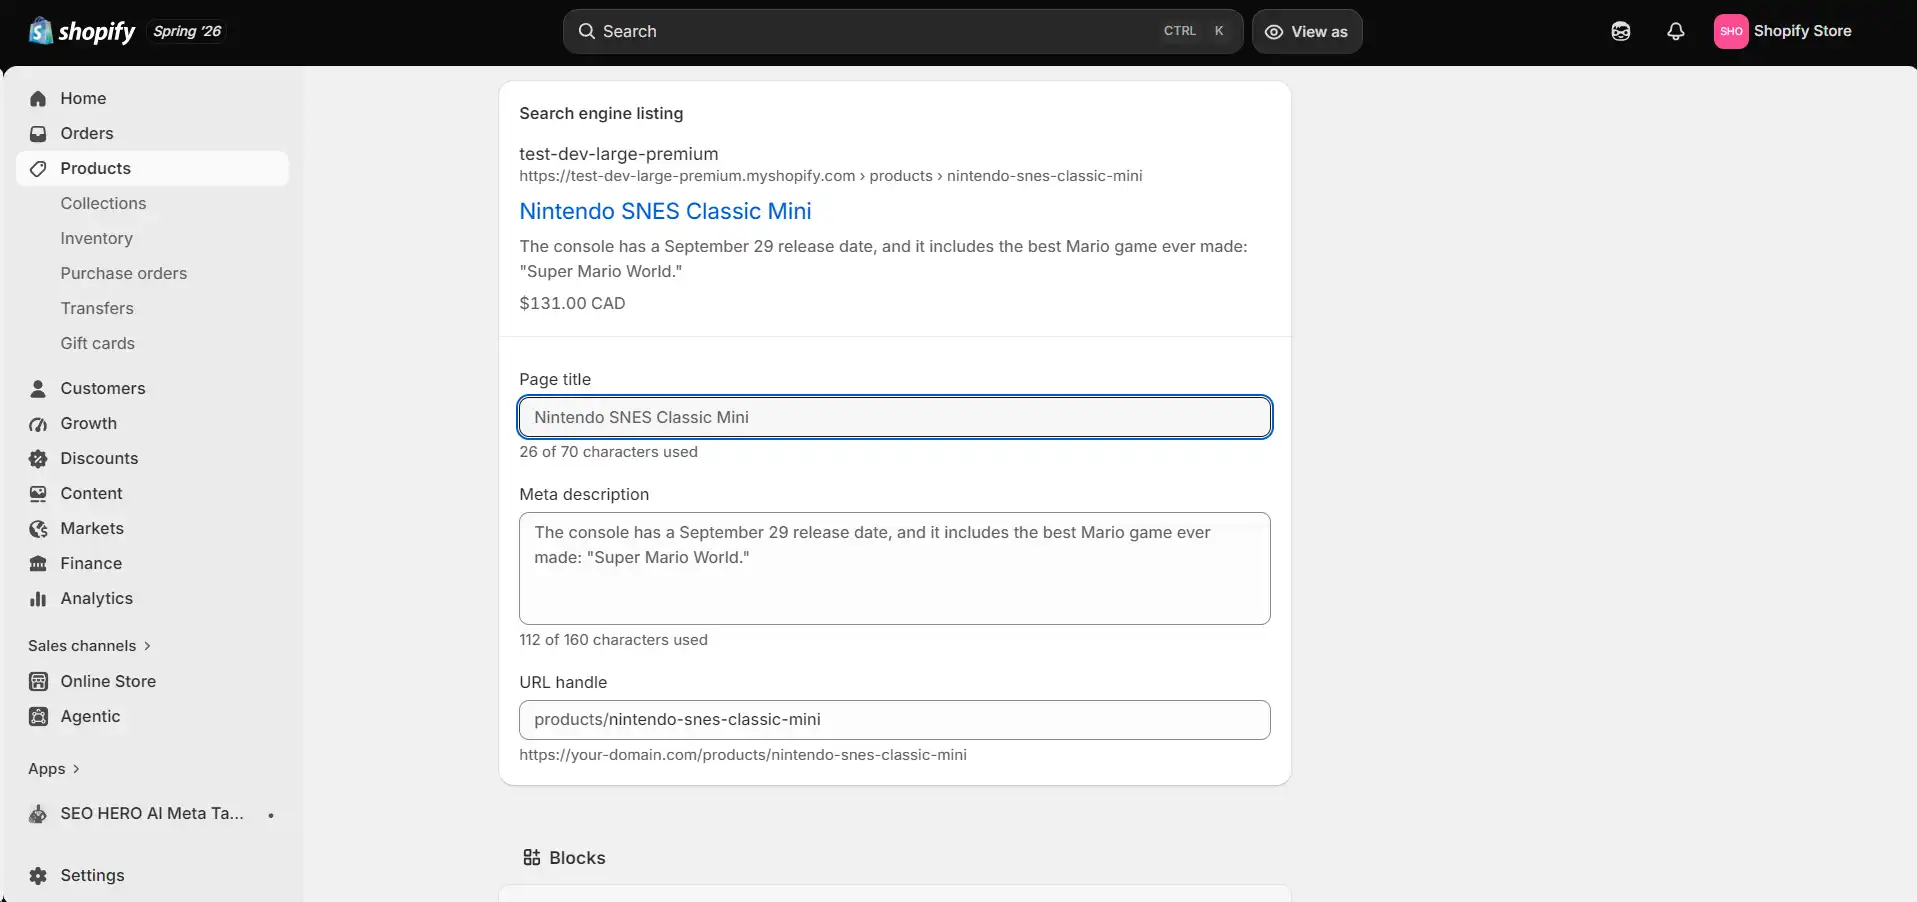
Task: Click the Markets globe icon
Action: click(x=38, y=528)
